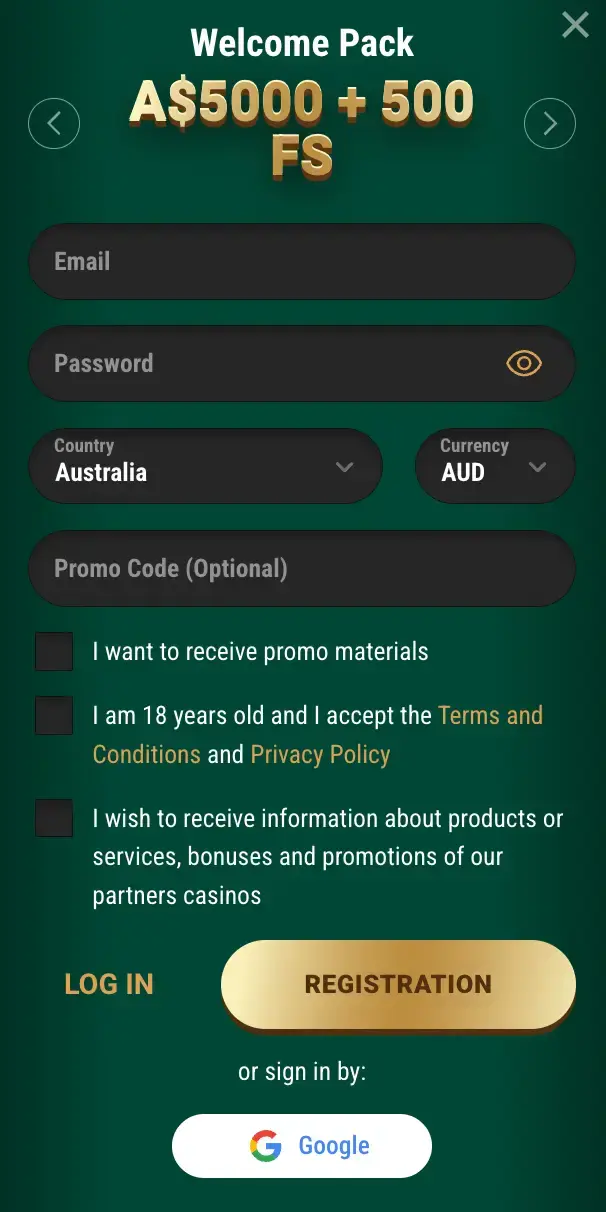Close the registration popup with X
Screen dimensions: 606x1212
[575, 25]
